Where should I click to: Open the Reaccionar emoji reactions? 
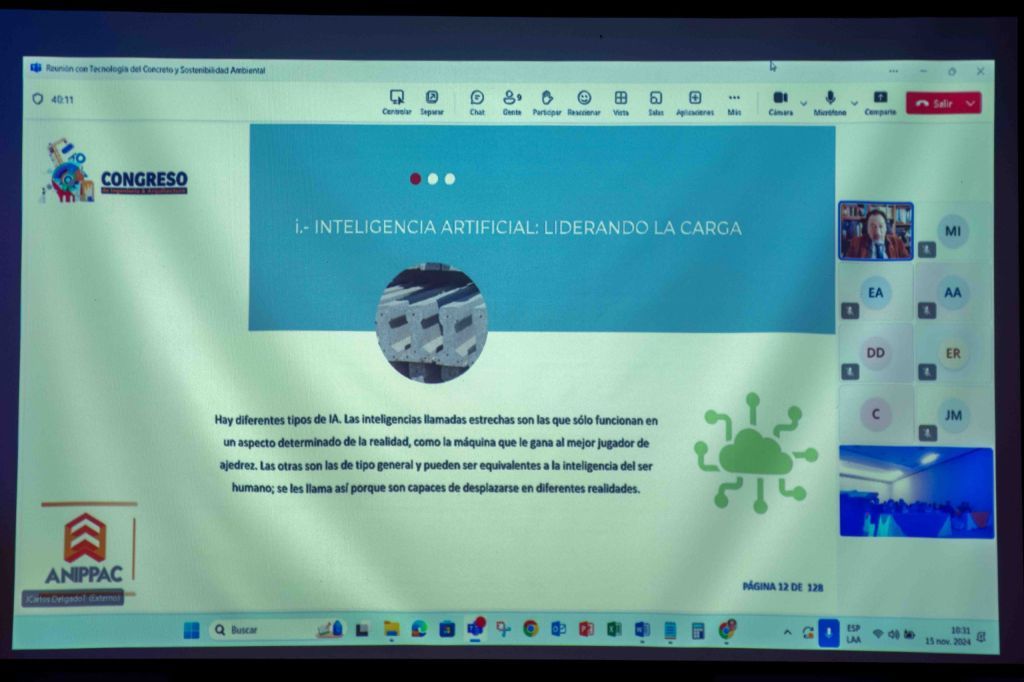pyautogui.click(x=584, y=102)
